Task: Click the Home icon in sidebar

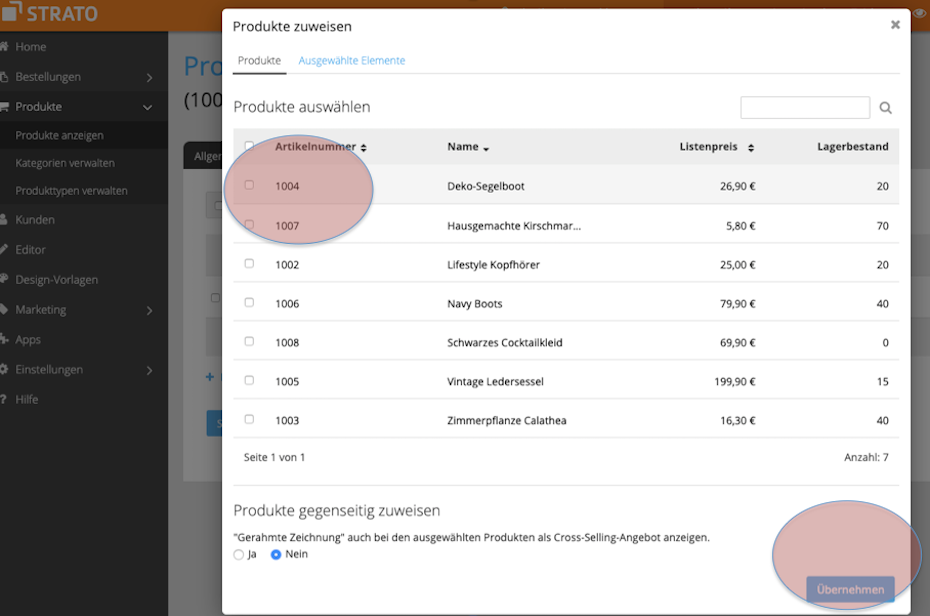Action: (x=4, y=46)
